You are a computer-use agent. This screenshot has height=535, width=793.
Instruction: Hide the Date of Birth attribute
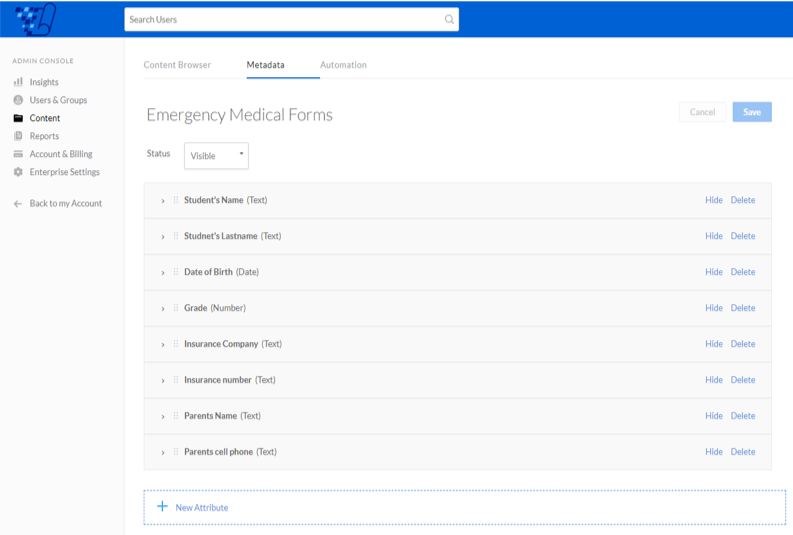point(714,272)
